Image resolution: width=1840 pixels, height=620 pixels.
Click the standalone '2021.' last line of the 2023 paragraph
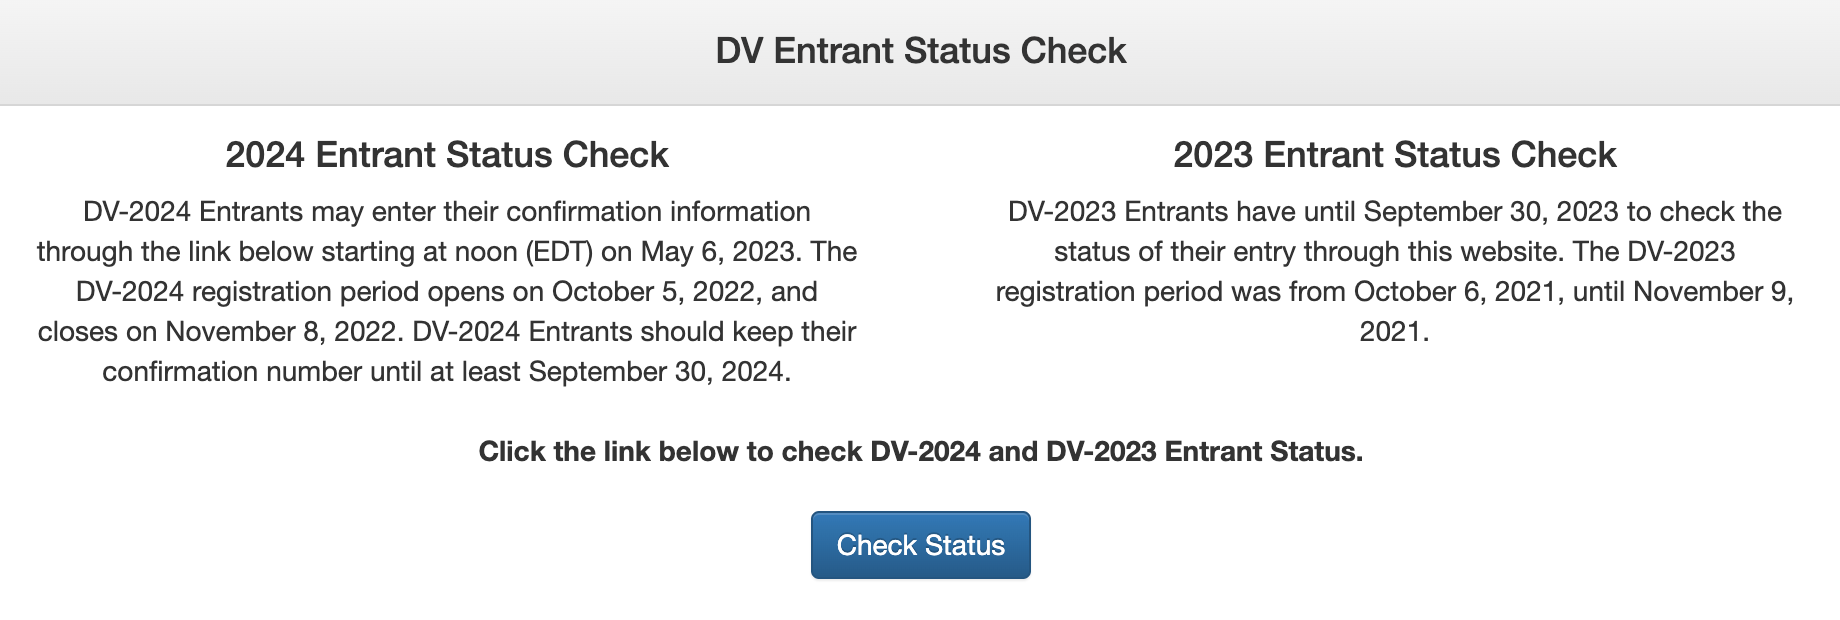(x=1394, y=331)
